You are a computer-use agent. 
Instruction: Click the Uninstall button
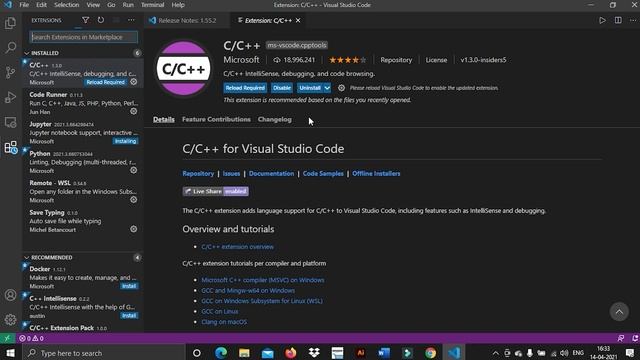(x=310, y=88)
